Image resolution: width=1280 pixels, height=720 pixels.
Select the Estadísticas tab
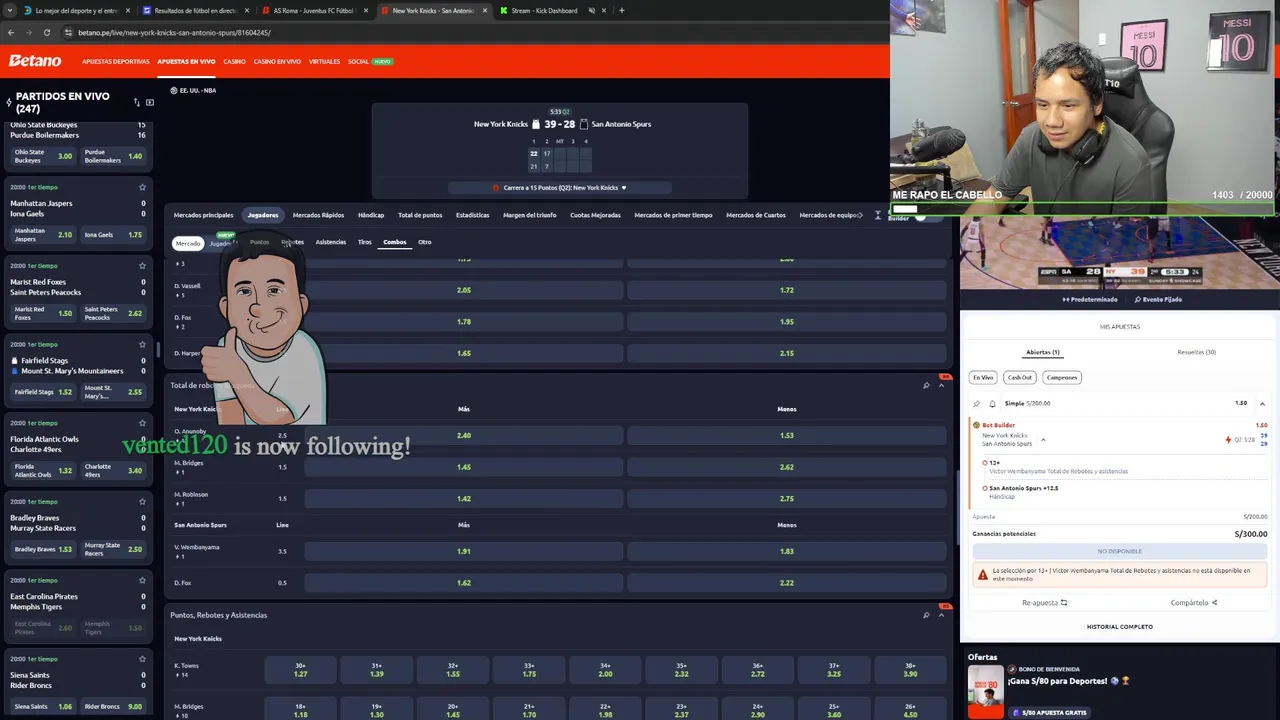tap(472, 215)
